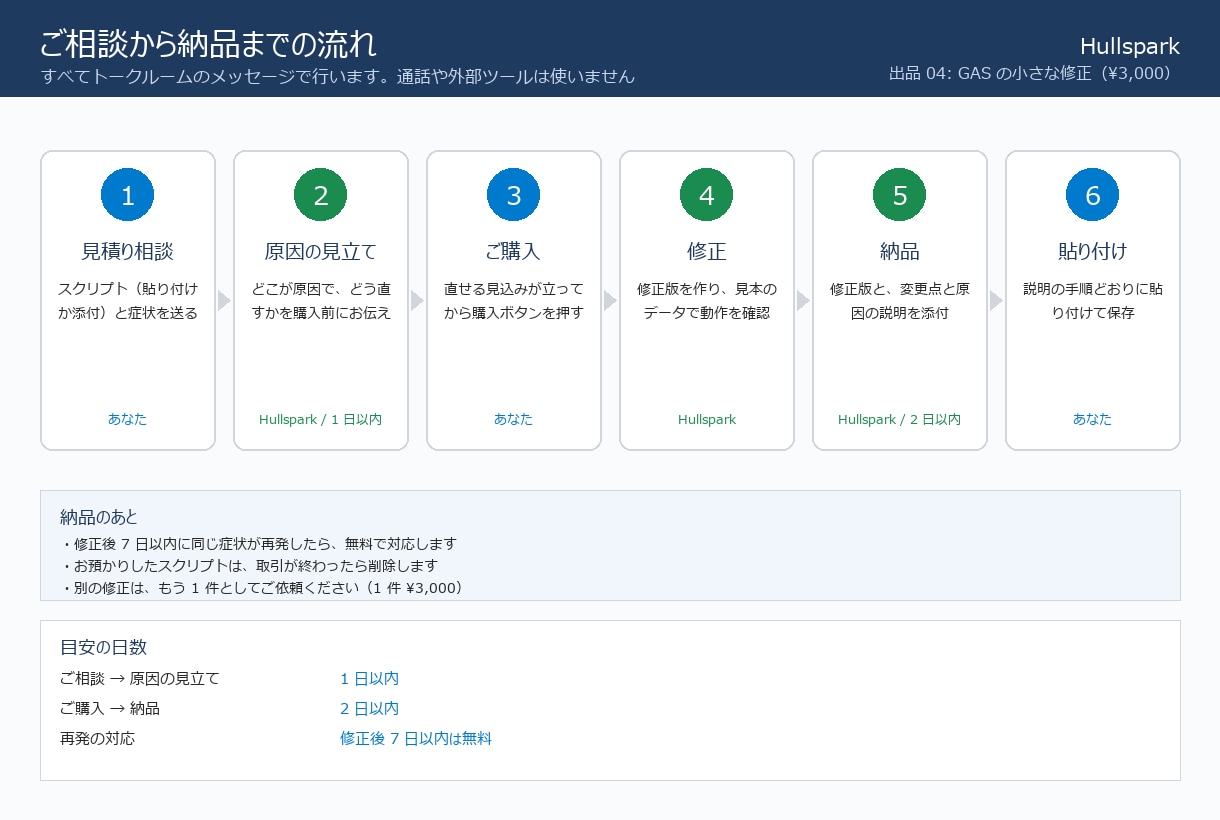Select the 見積り相談 card title
This screenshot has height=820, width=1220.
(x=128, y=251)
